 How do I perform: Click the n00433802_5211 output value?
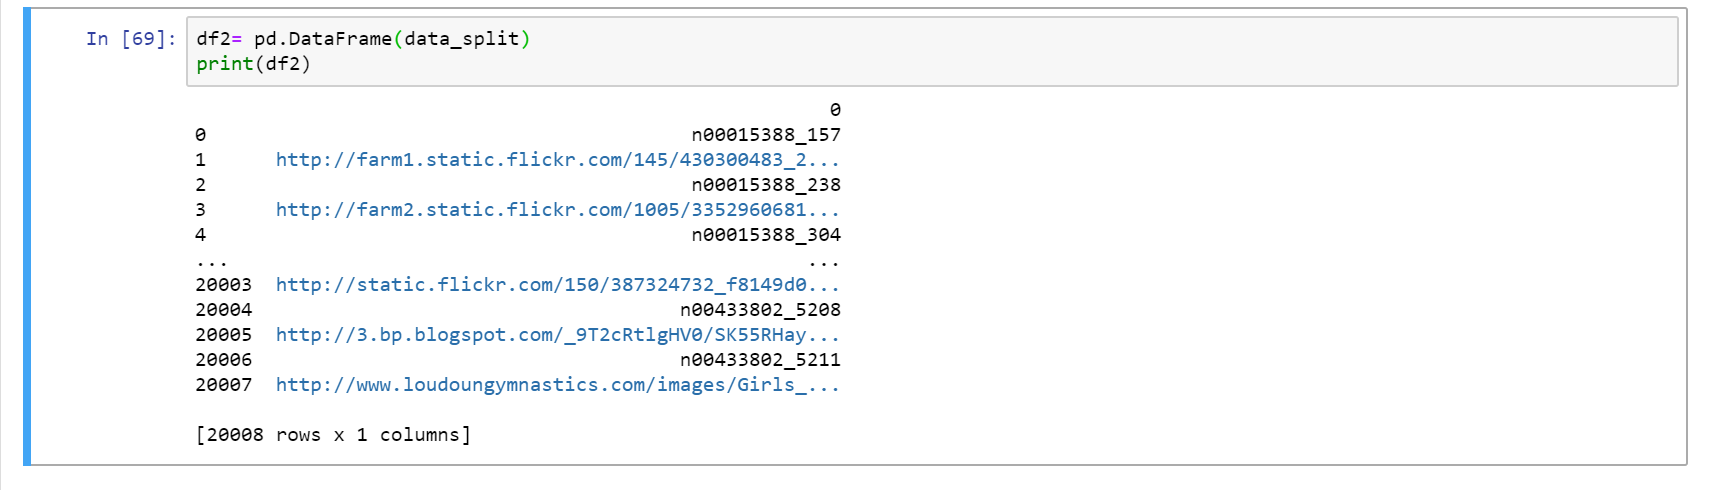pos(760,360)
